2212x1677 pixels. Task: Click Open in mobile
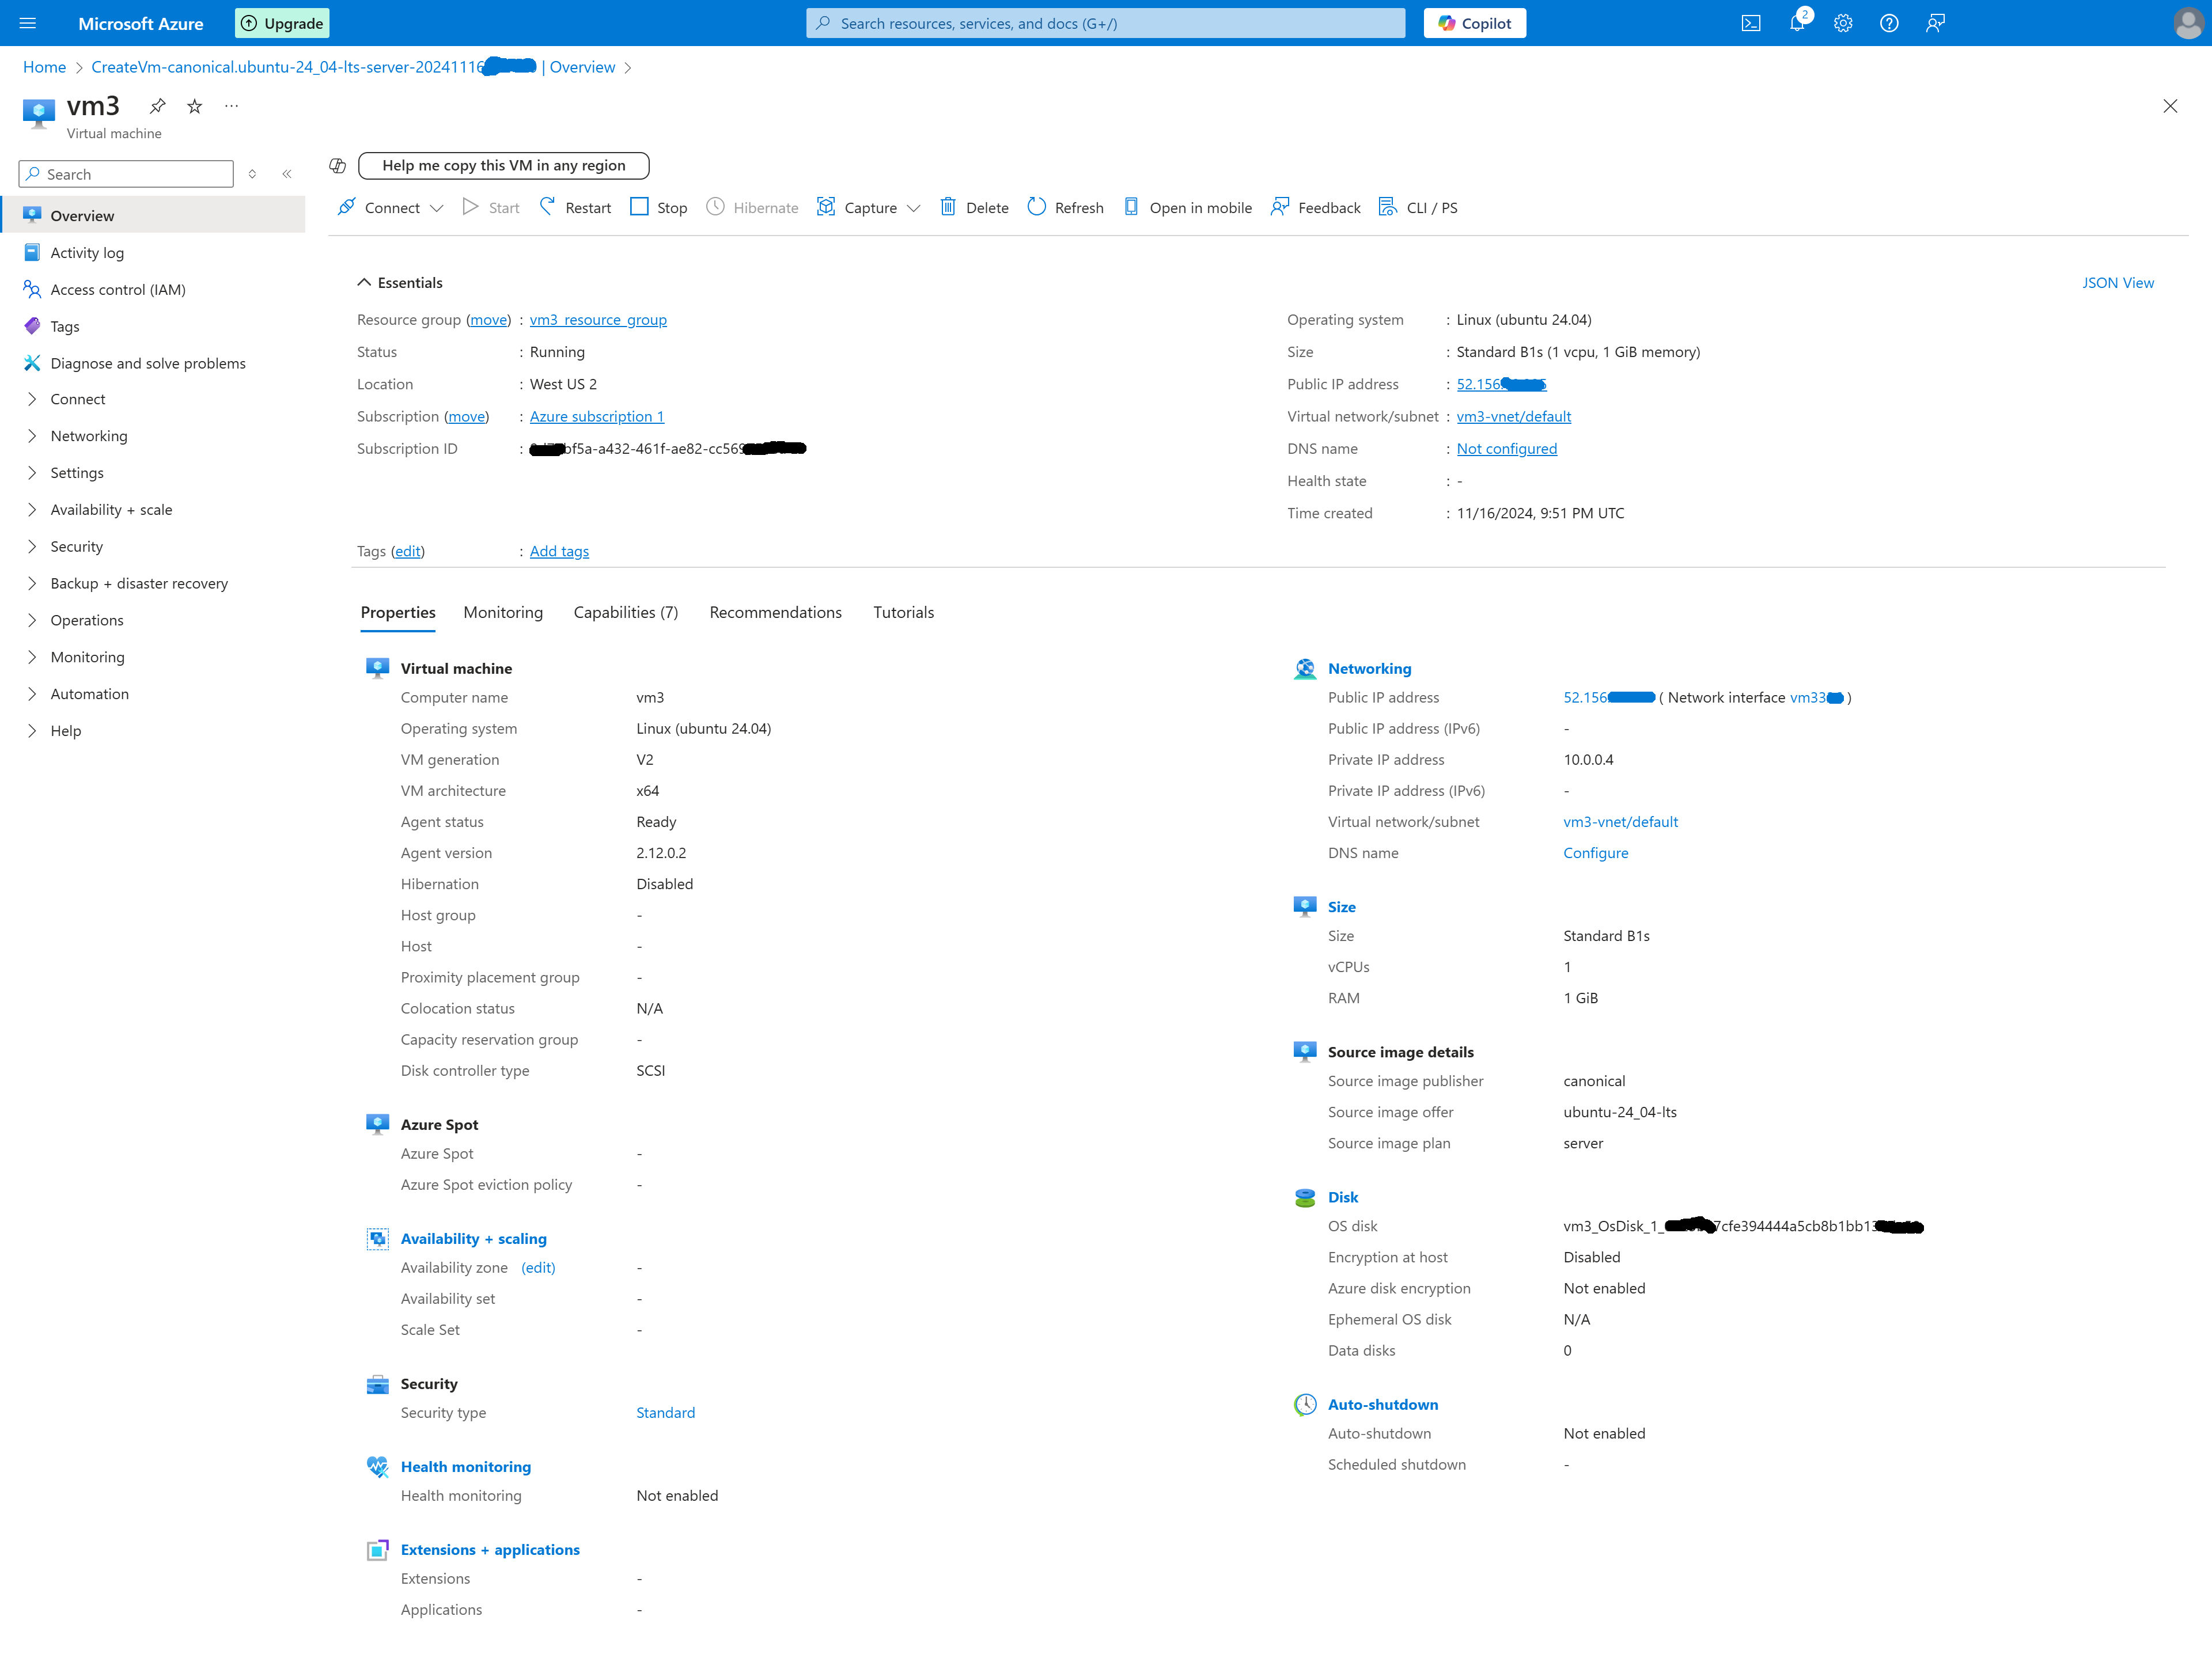tap(1188, 207)
